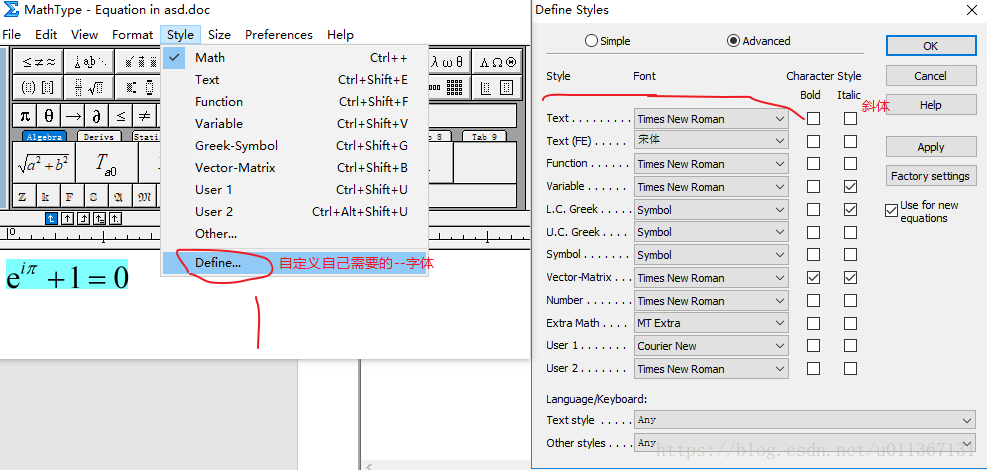Open the File menu
The width and height of the screenshot is (987, 470).
(x=11, y=35)
